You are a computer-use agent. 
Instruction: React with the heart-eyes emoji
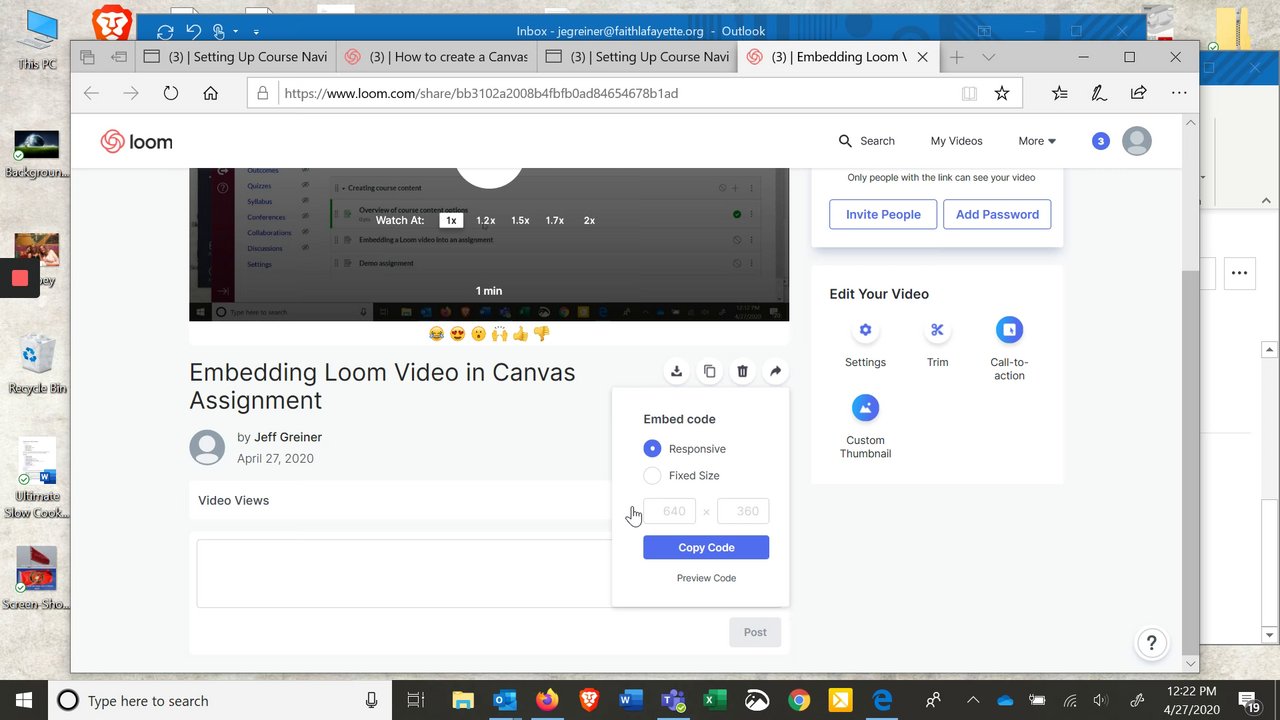pyautogui.click(x=457, y=334)
